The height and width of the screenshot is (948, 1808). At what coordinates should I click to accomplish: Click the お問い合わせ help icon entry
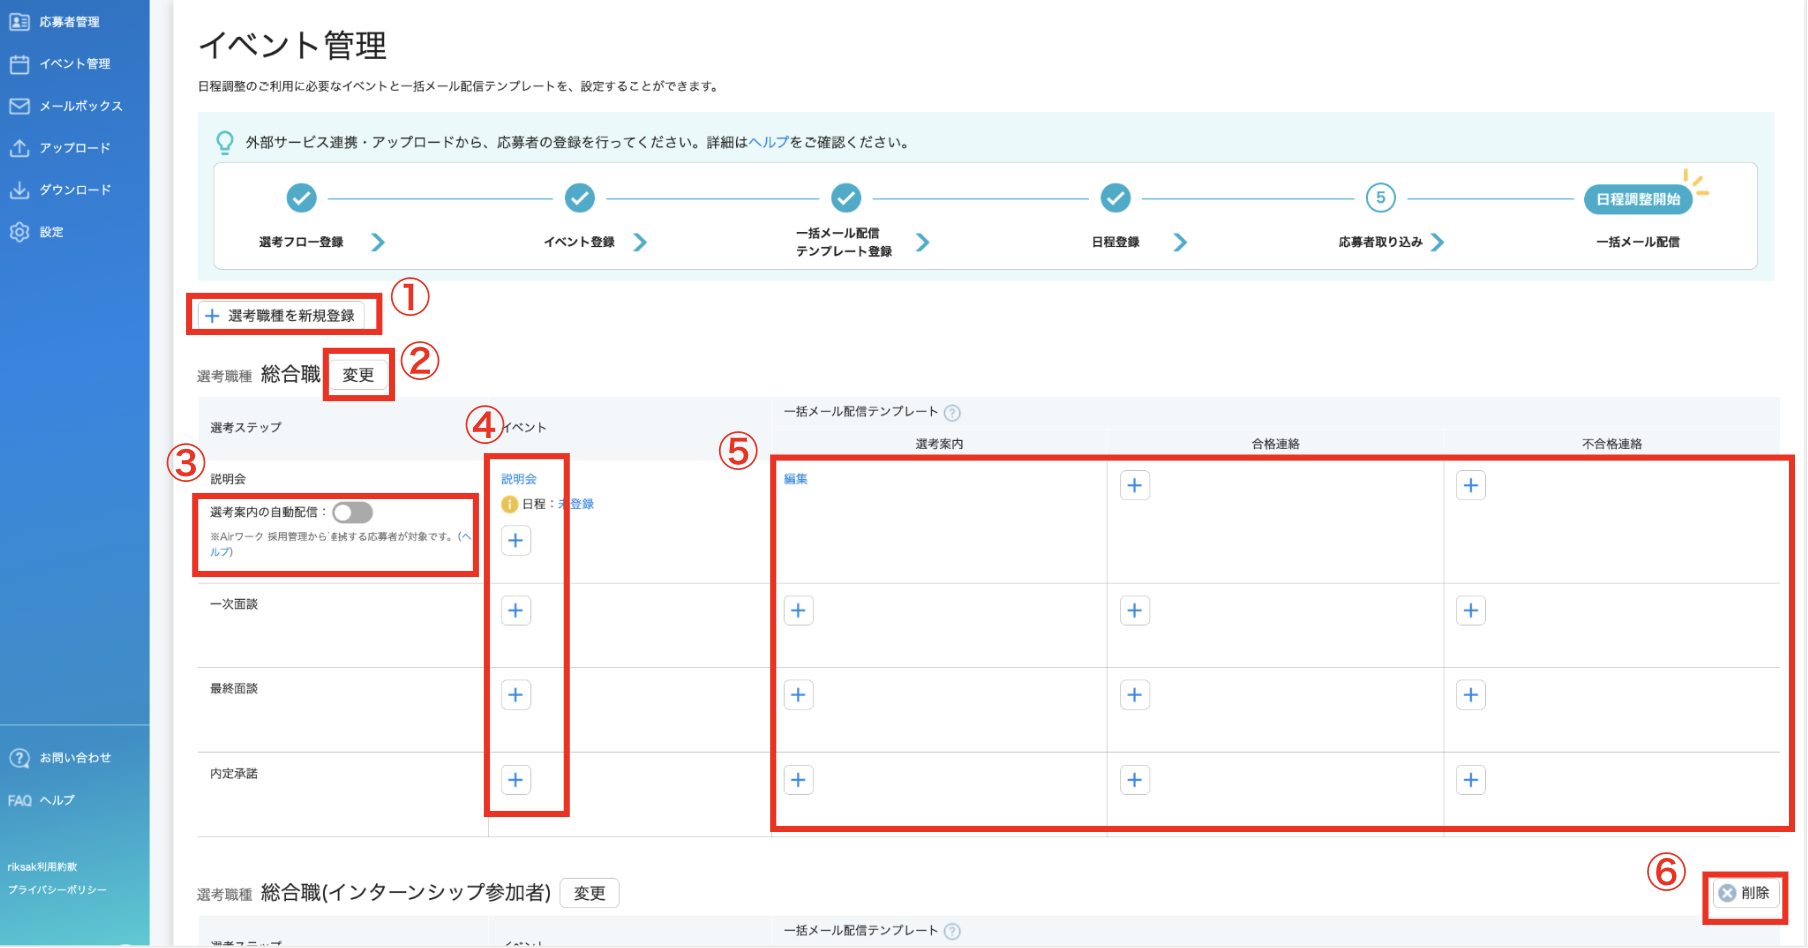pos(60,758)
